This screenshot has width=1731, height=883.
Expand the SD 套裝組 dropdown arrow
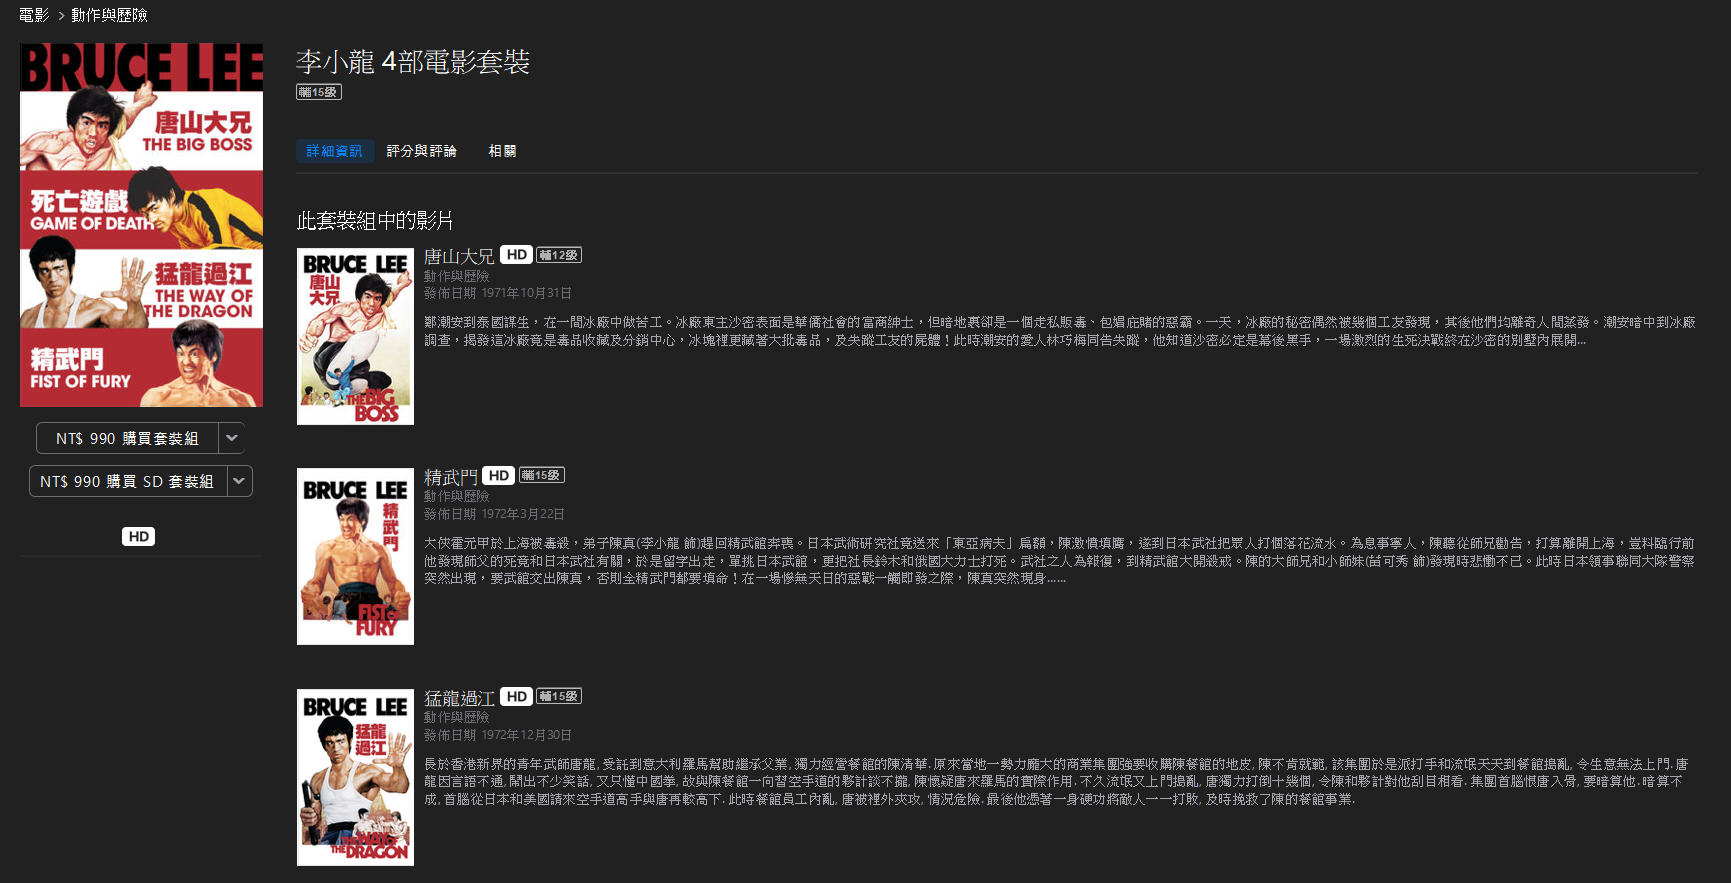point(239,481)
